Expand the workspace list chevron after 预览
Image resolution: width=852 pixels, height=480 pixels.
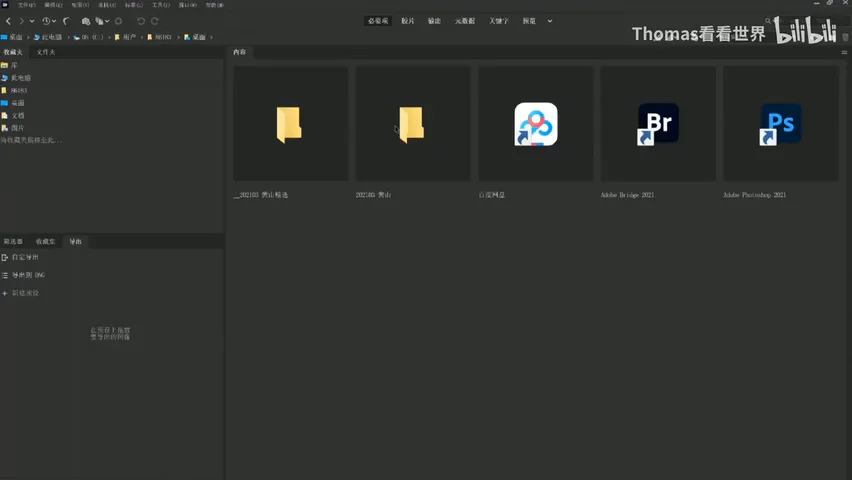pyautogui.click(x=550, y=21)
